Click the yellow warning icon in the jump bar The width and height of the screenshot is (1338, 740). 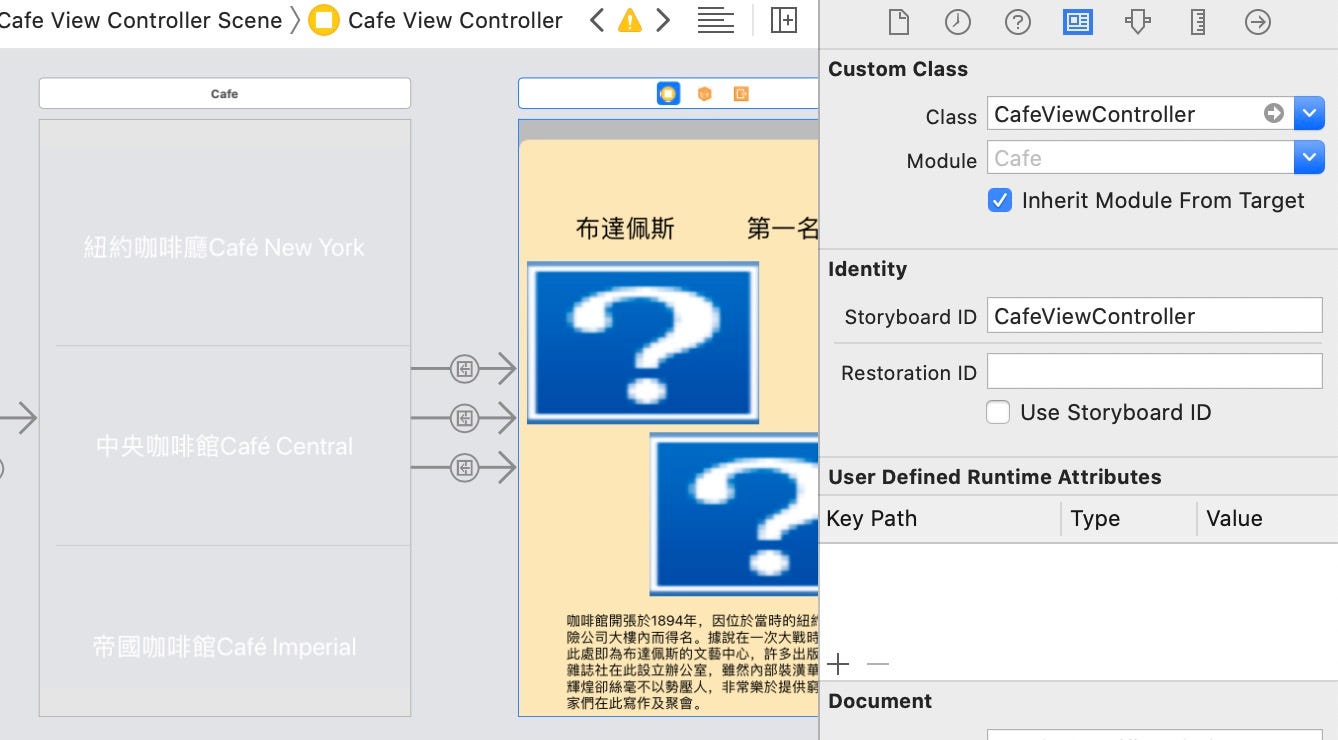click(x=629, y=18)
